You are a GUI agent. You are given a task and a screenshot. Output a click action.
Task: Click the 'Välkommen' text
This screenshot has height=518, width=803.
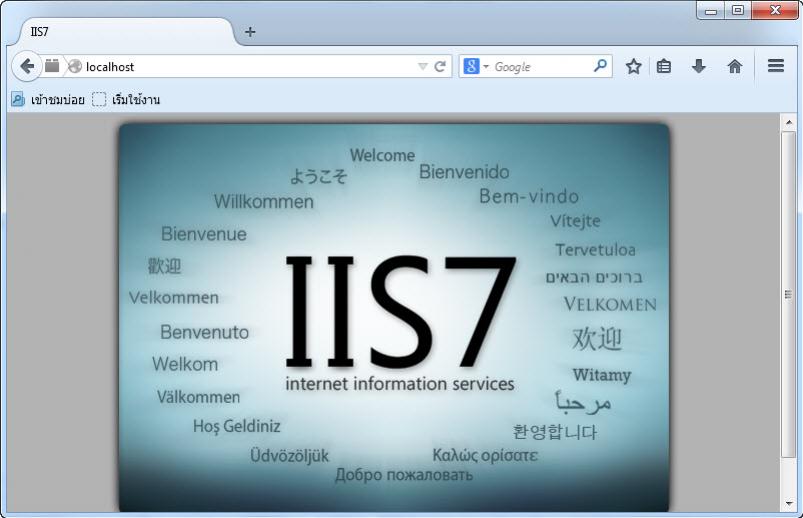pyautogui.click(x=198, y=397)
